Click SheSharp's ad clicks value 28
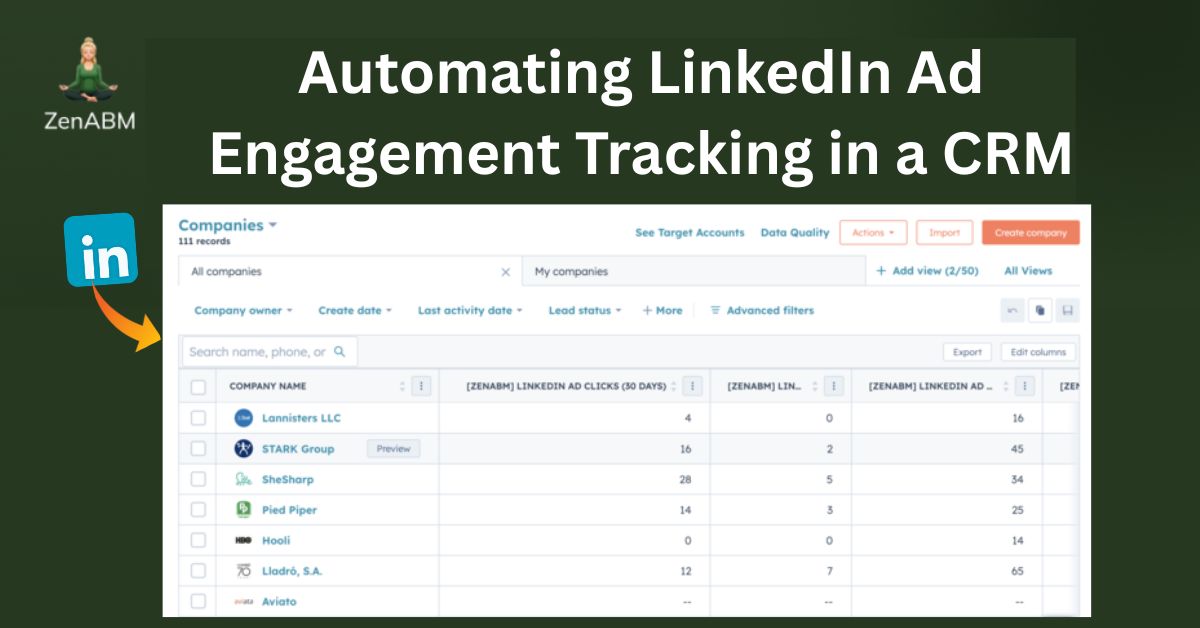Screen dimensions: 1200x628 (685, 480)
